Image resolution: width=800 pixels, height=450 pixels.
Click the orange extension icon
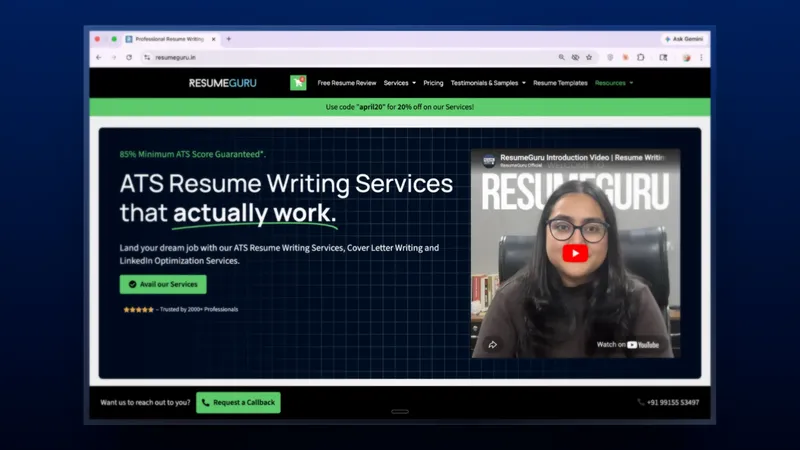tap(625, 58)
